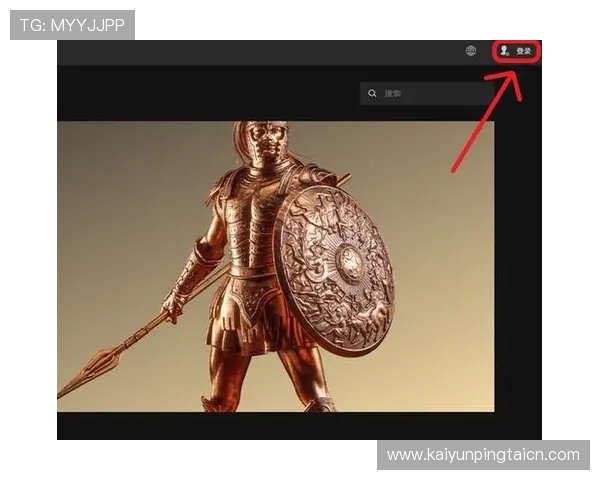Click the TG: MYYJJPP label
The image size is (600, 480).
point(72,25)
